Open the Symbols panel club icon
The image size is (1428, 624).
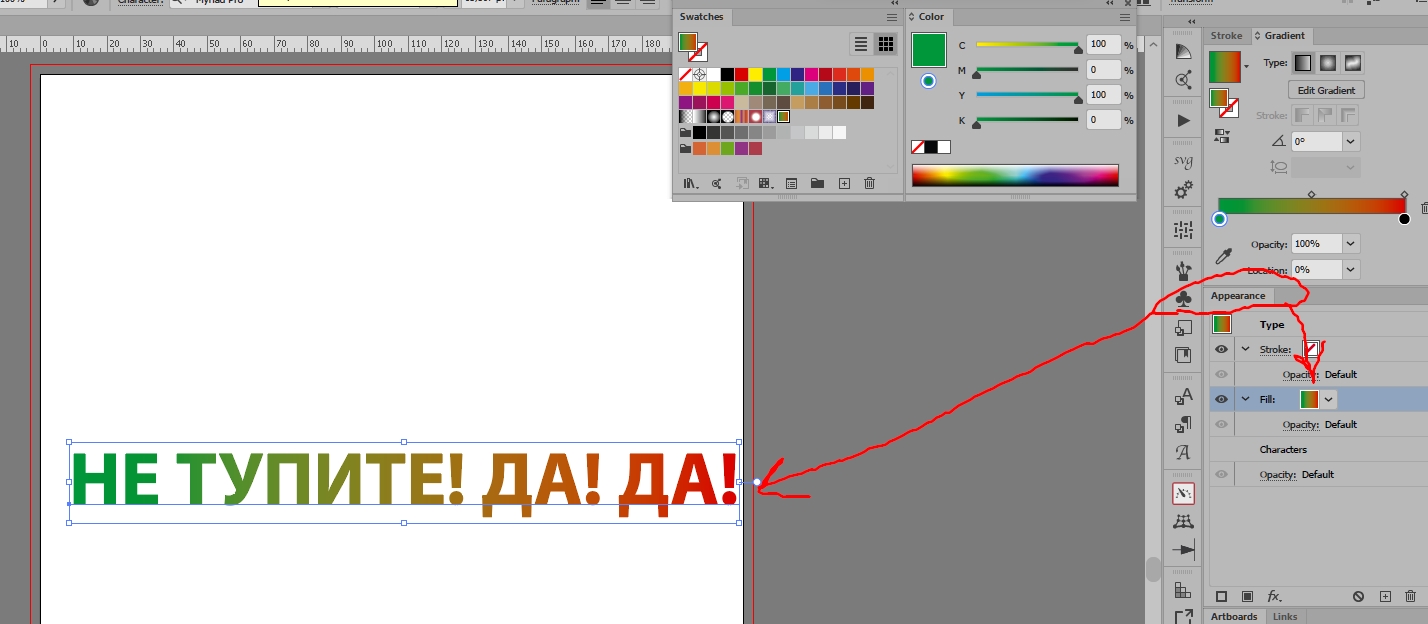click(x=1184, y=298)
